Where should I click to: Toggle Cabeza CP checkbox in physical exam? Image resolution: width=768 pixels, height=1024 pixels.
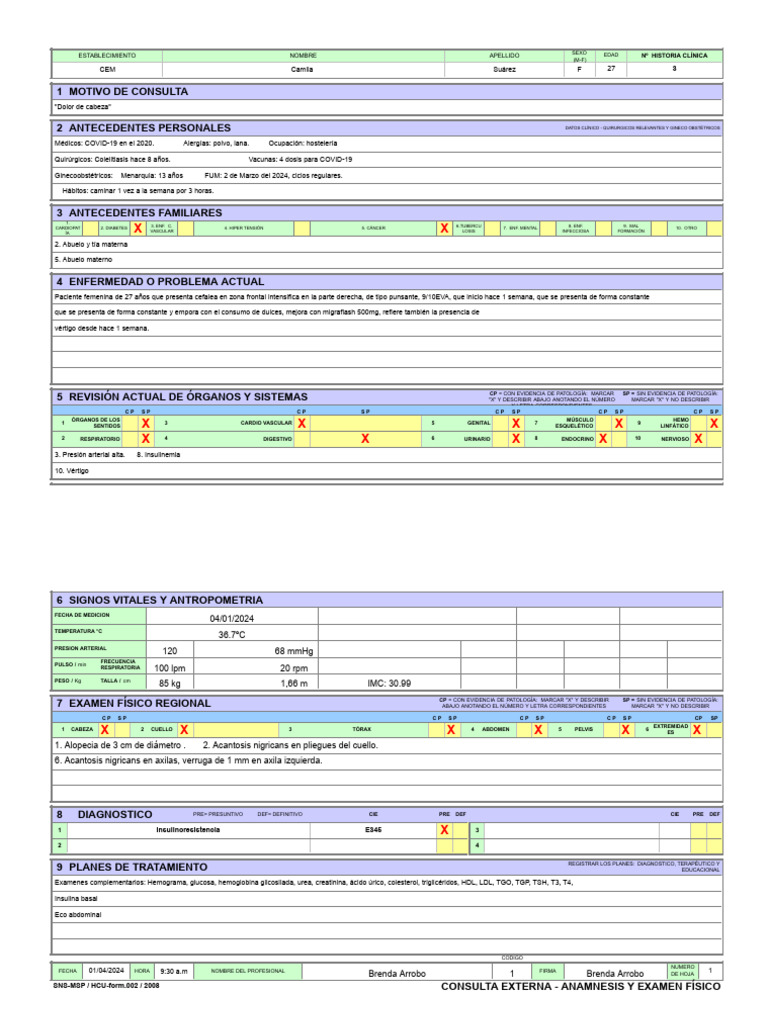[x=105, y=729]
